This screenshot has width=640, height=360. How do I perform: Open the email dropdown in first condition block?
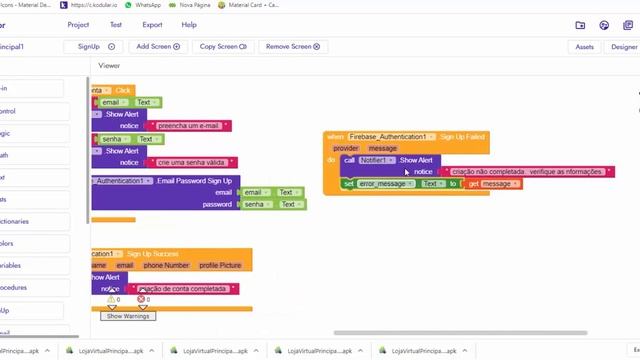[124, 102]
